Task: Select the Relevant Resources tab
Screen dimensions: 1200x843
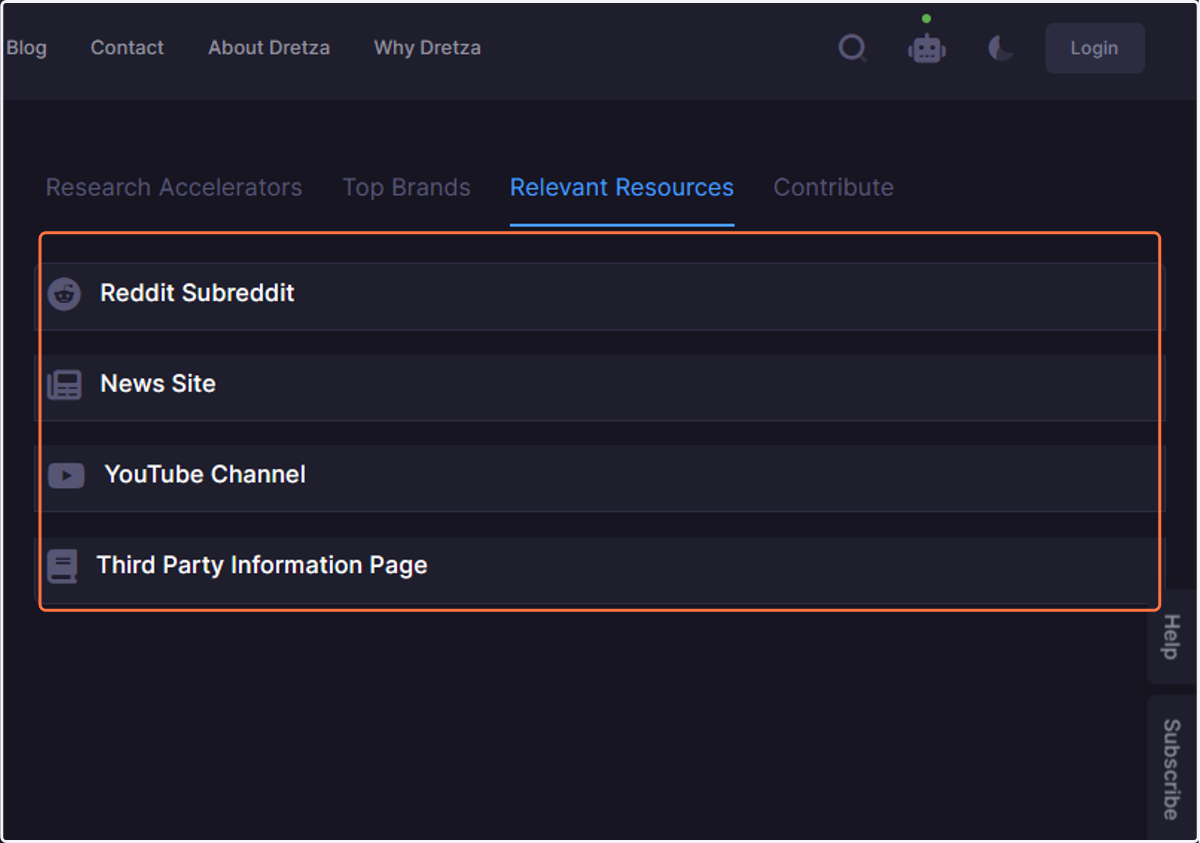Action: click(x=622, y=188)
